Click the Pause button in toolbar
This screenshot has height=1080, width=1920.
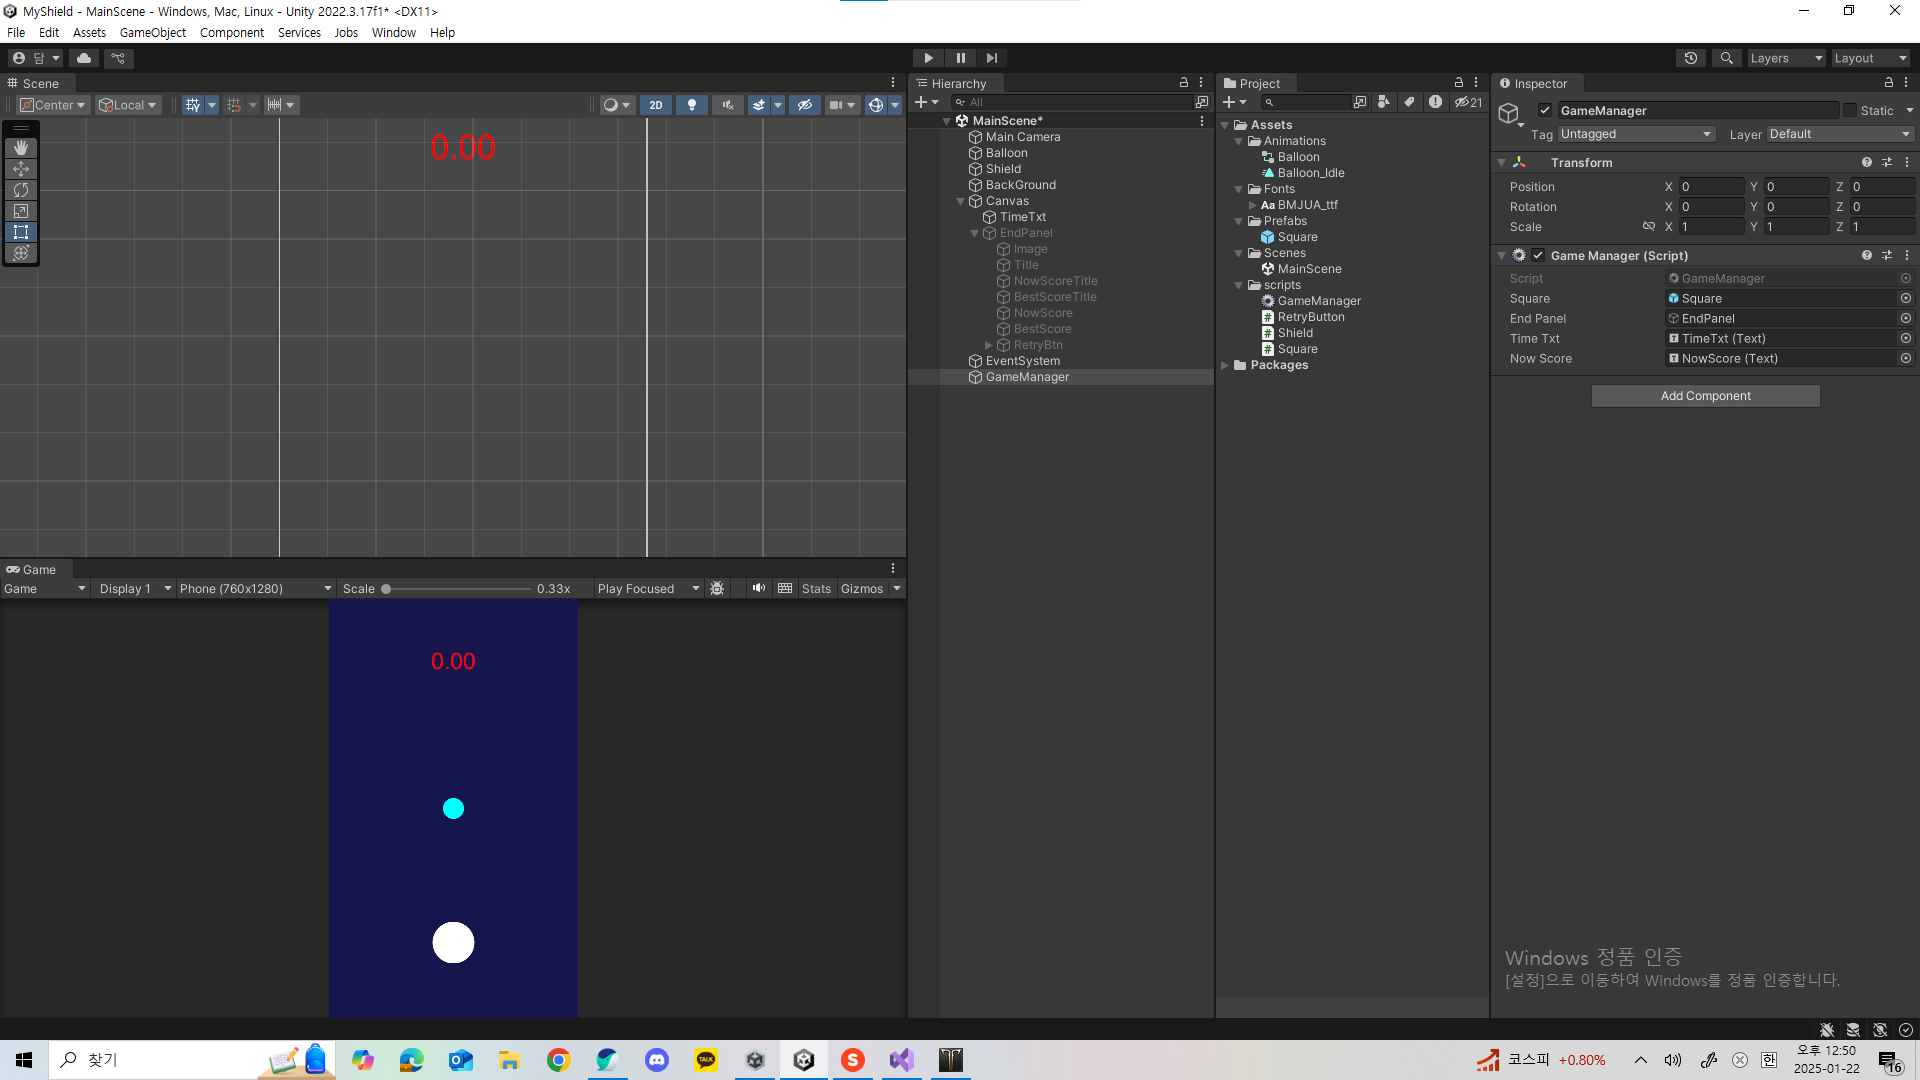click(960, 58)
